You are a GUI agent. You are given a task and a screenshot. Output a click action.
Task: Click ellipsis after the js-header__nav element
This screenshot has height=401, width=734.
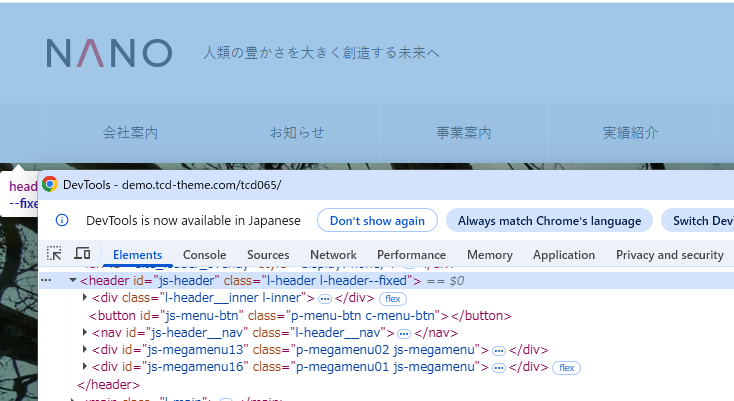click(404, 332)
